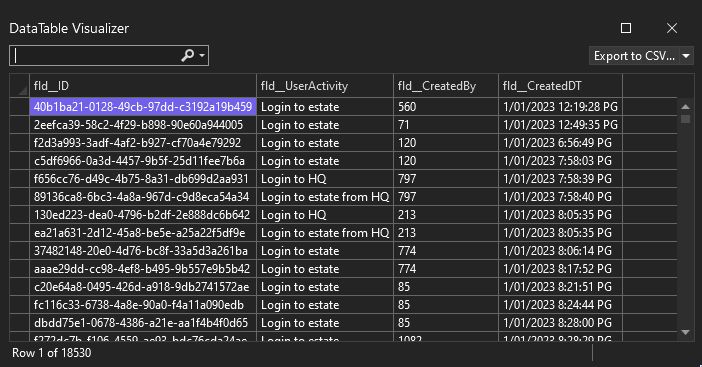Click date cell 1/01/2023 8:06:14 PG
This screenshot has height=367, width=702.
(560, 251)
